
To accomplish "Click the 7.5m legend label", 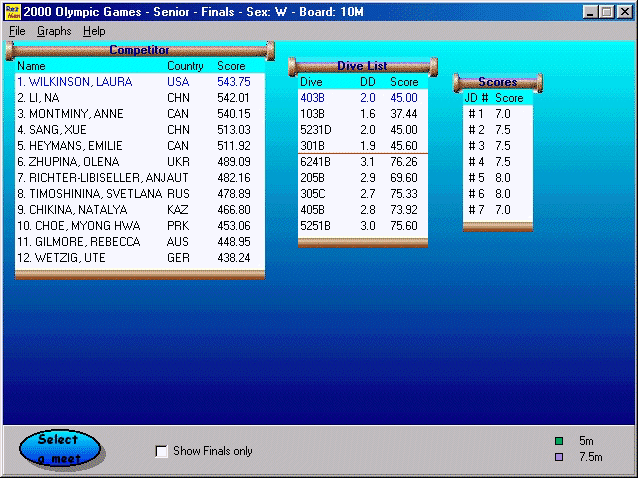I will click(x=590, y=457).
